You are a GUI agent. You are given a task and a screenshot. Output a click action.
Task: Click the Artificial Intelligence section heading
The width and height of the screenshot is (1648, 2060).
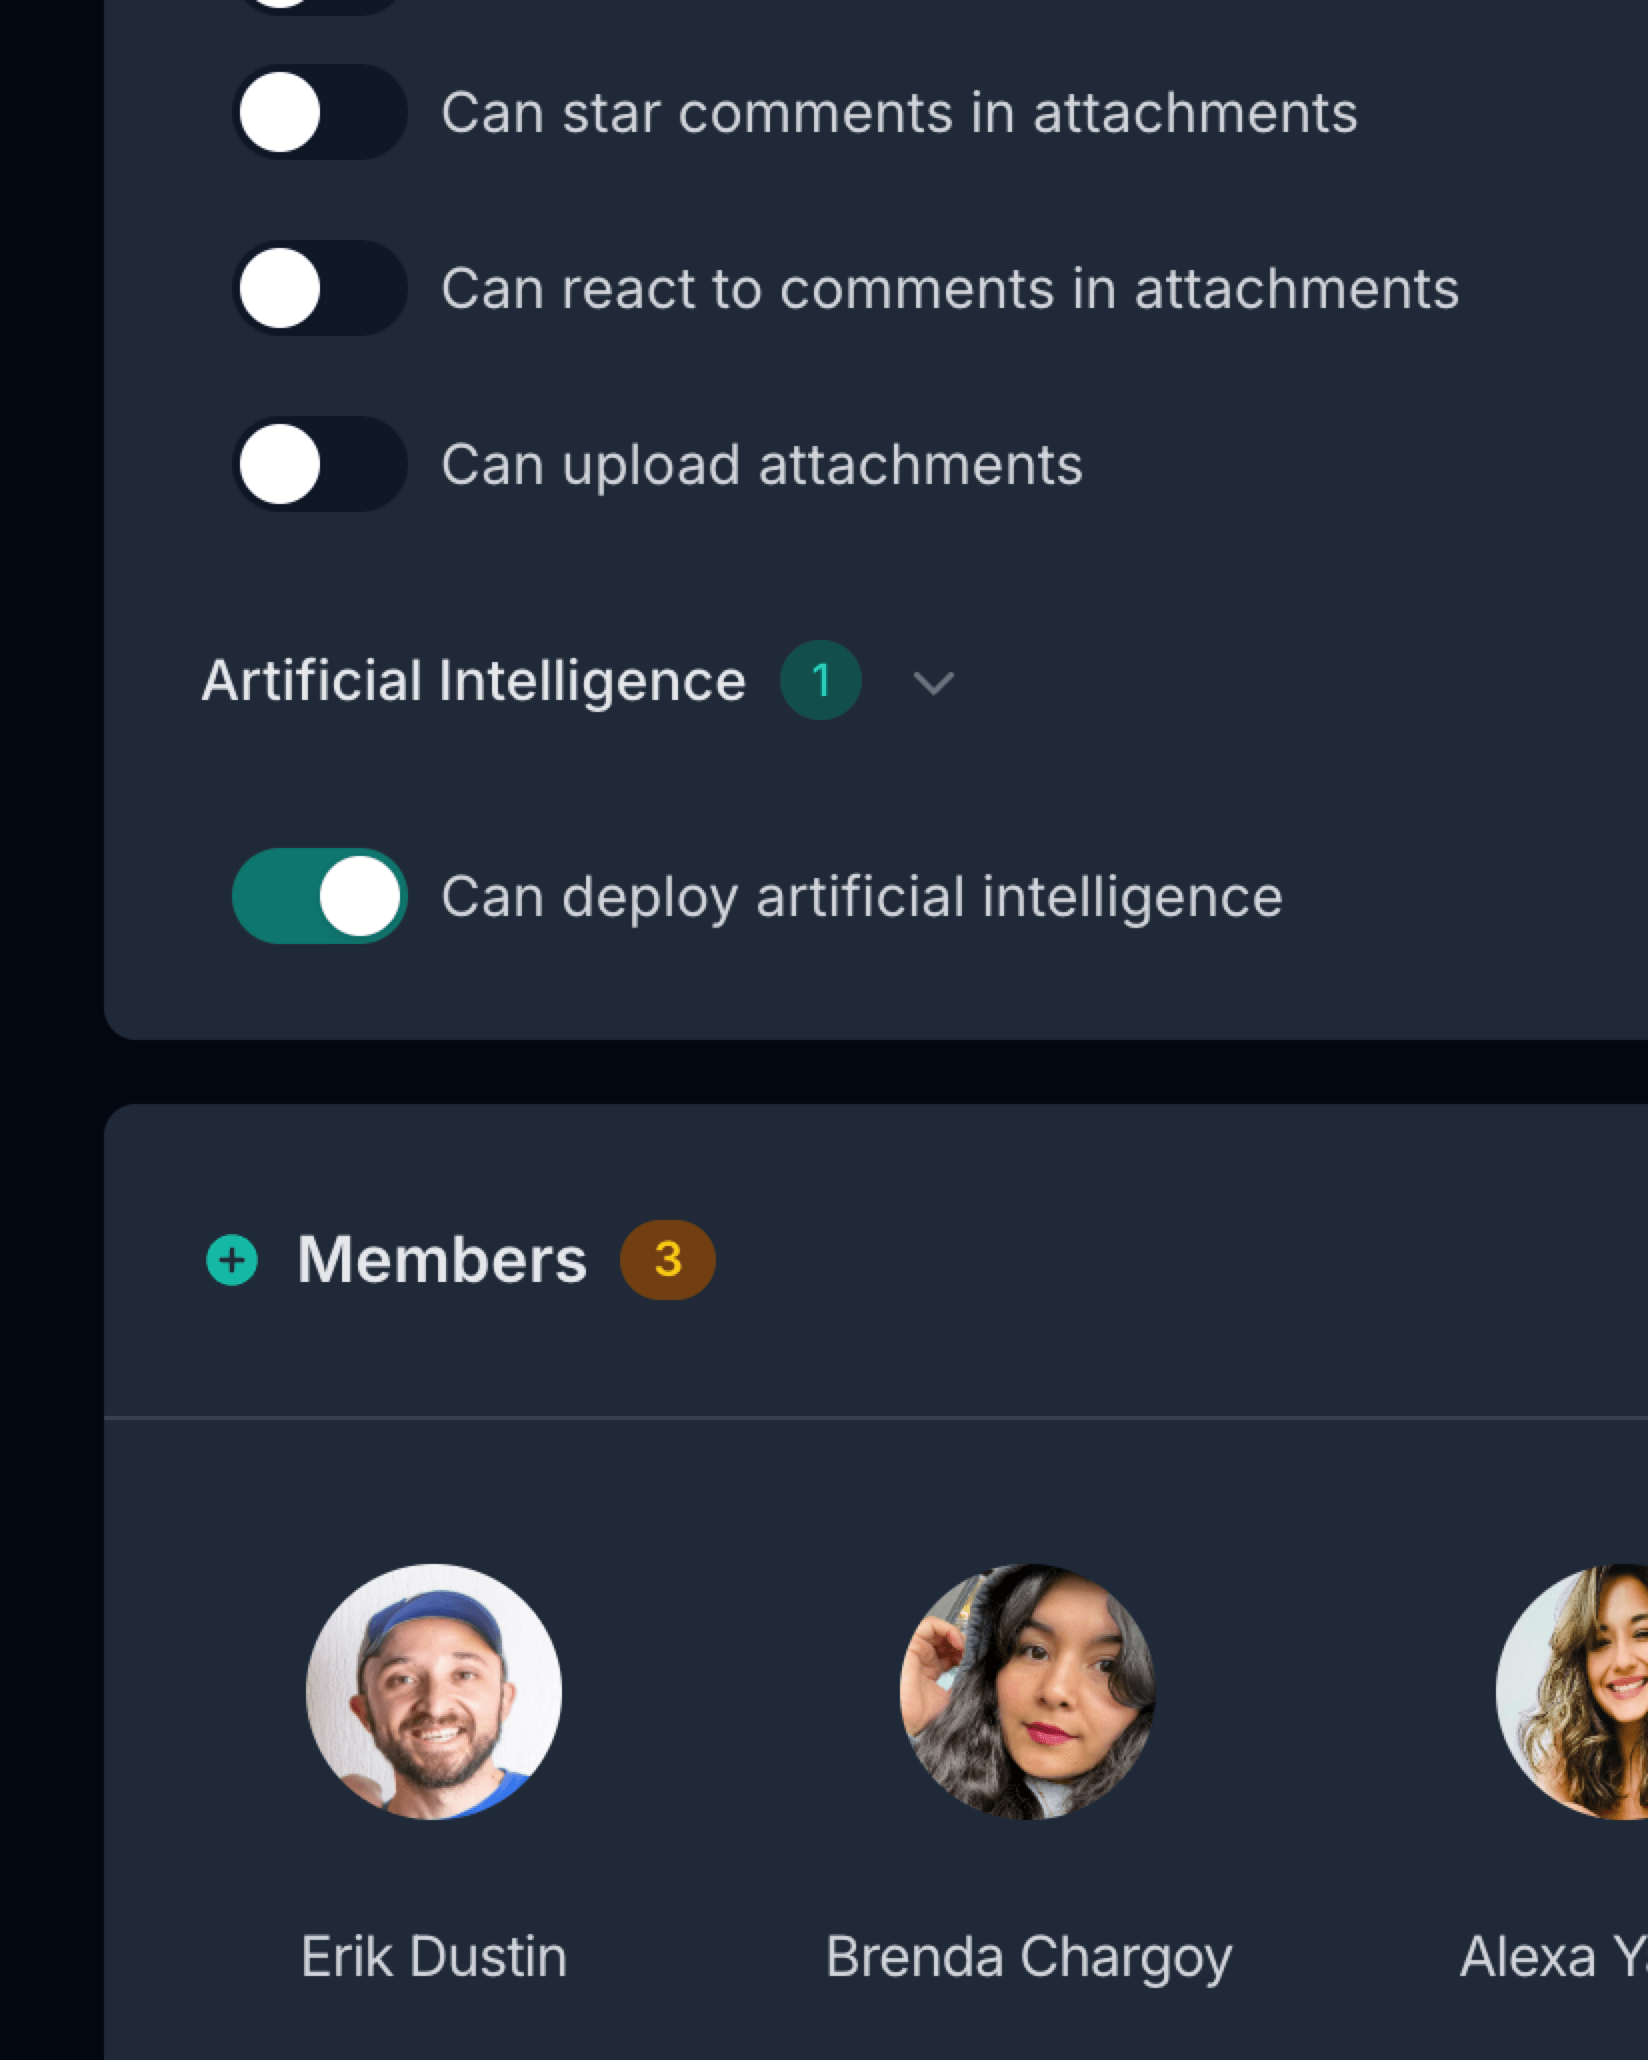tap(473, 681)
